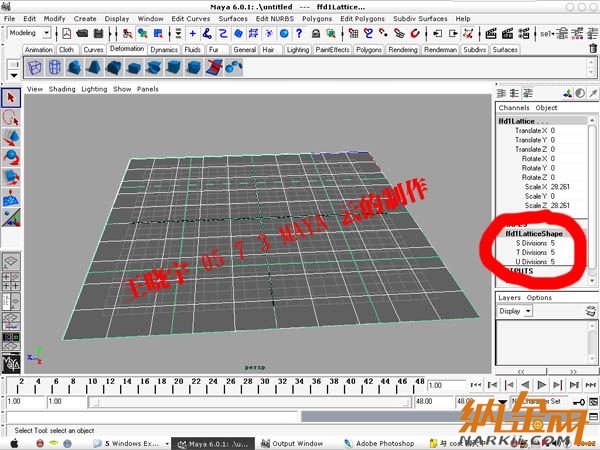This screenshot has height=450, width=600.
Task: Switch to the Deformation shelf tab
Action: 127,49
